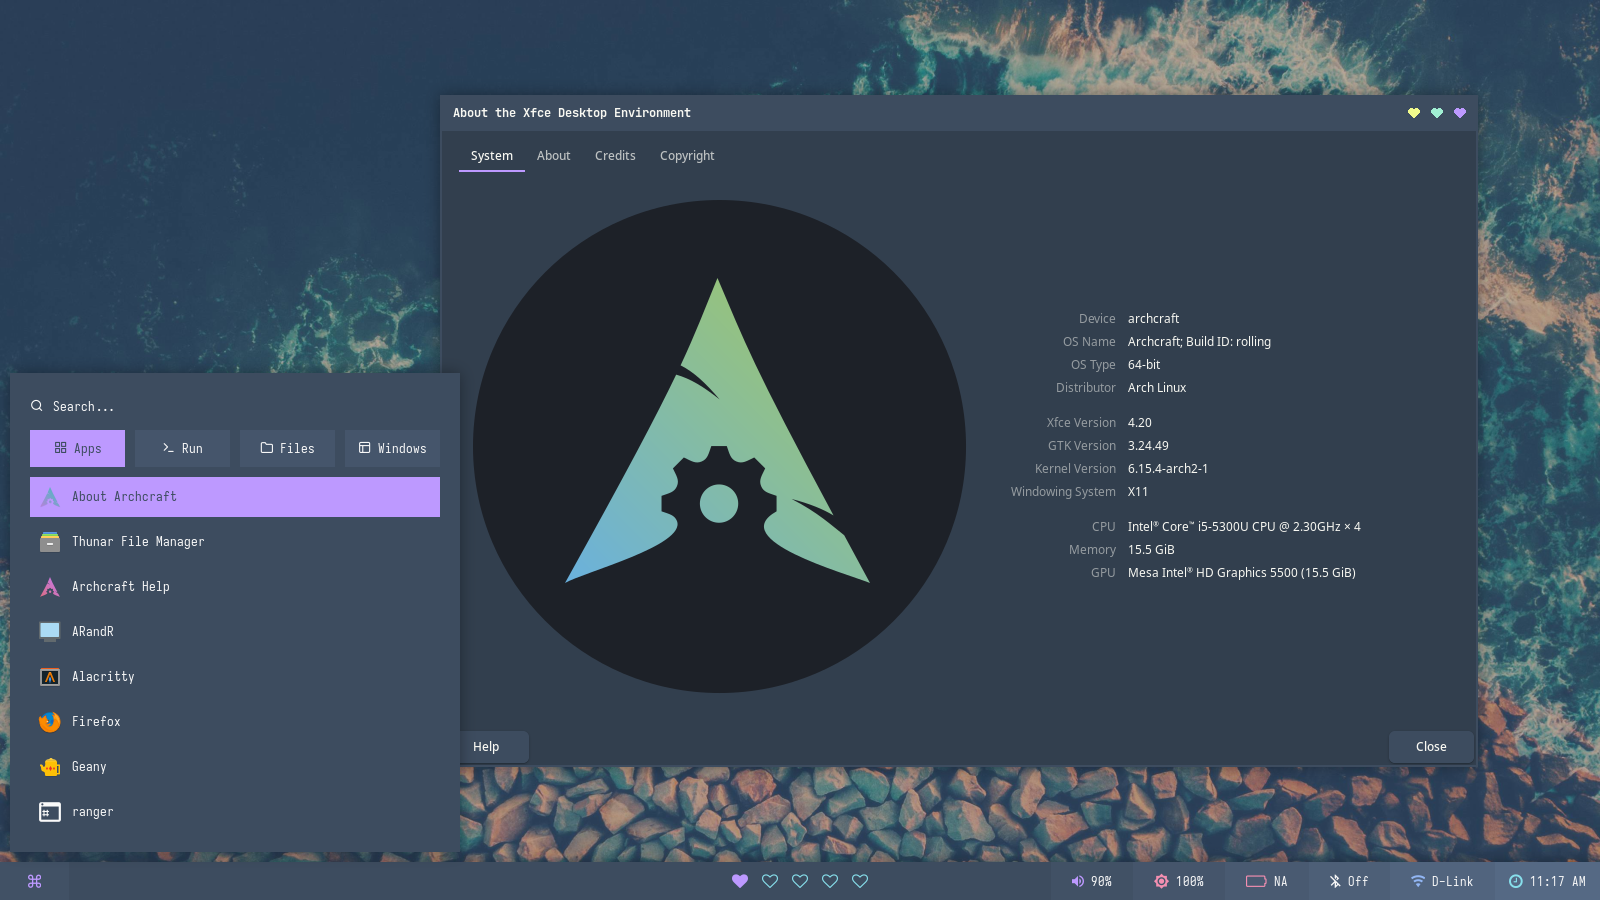
Task: Switch to the Copyright tab
Action: tap(687, 156)
